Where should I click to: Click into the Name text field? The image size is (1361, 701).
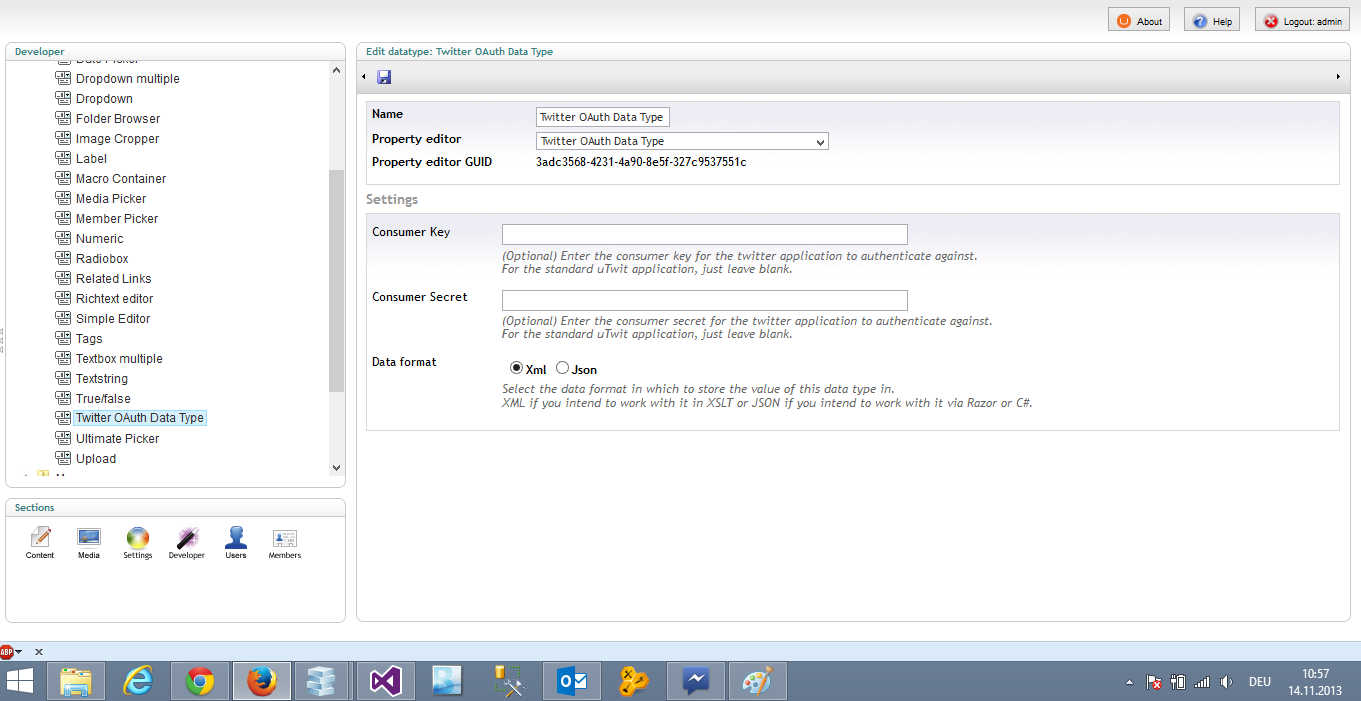(603, 117)
